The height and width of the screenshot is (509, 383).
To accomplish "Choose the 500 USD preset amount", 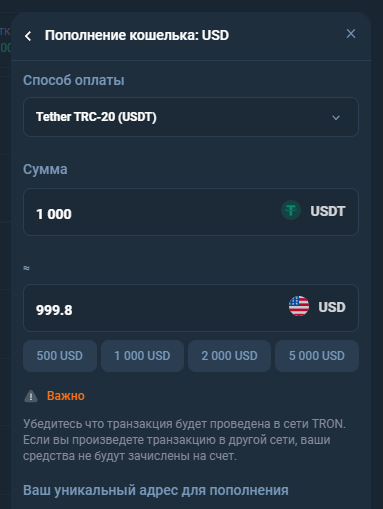I will point(60,356).
